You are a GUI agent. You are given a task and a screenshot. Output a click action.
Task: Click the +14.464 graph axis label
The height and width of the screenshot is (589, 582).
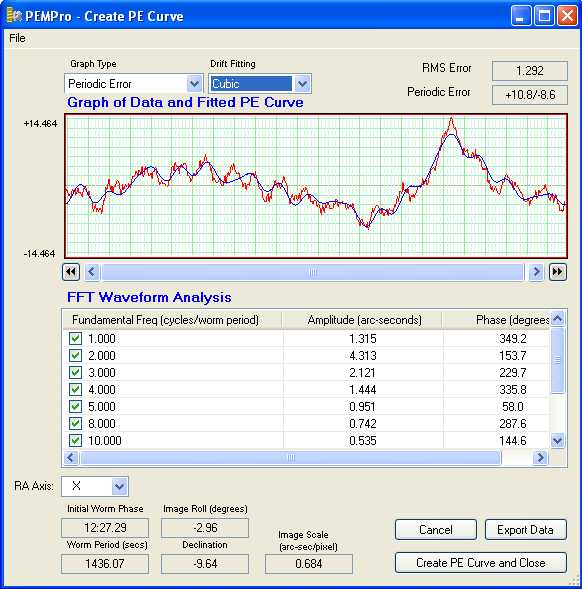[40, 123]
